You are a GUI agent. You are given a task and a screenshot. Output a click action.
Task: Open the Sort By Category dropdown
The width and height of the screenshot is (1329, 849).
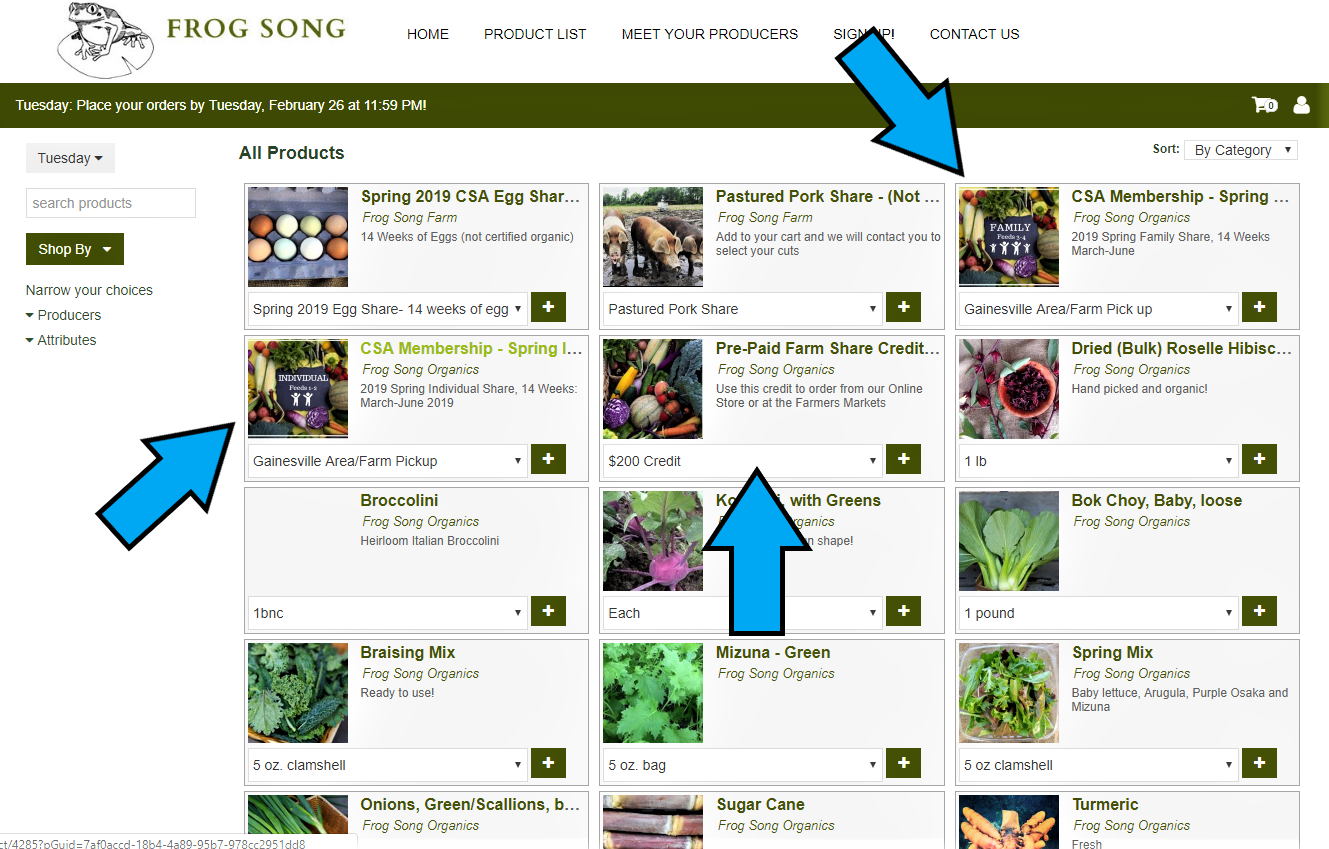(1241, 150)
